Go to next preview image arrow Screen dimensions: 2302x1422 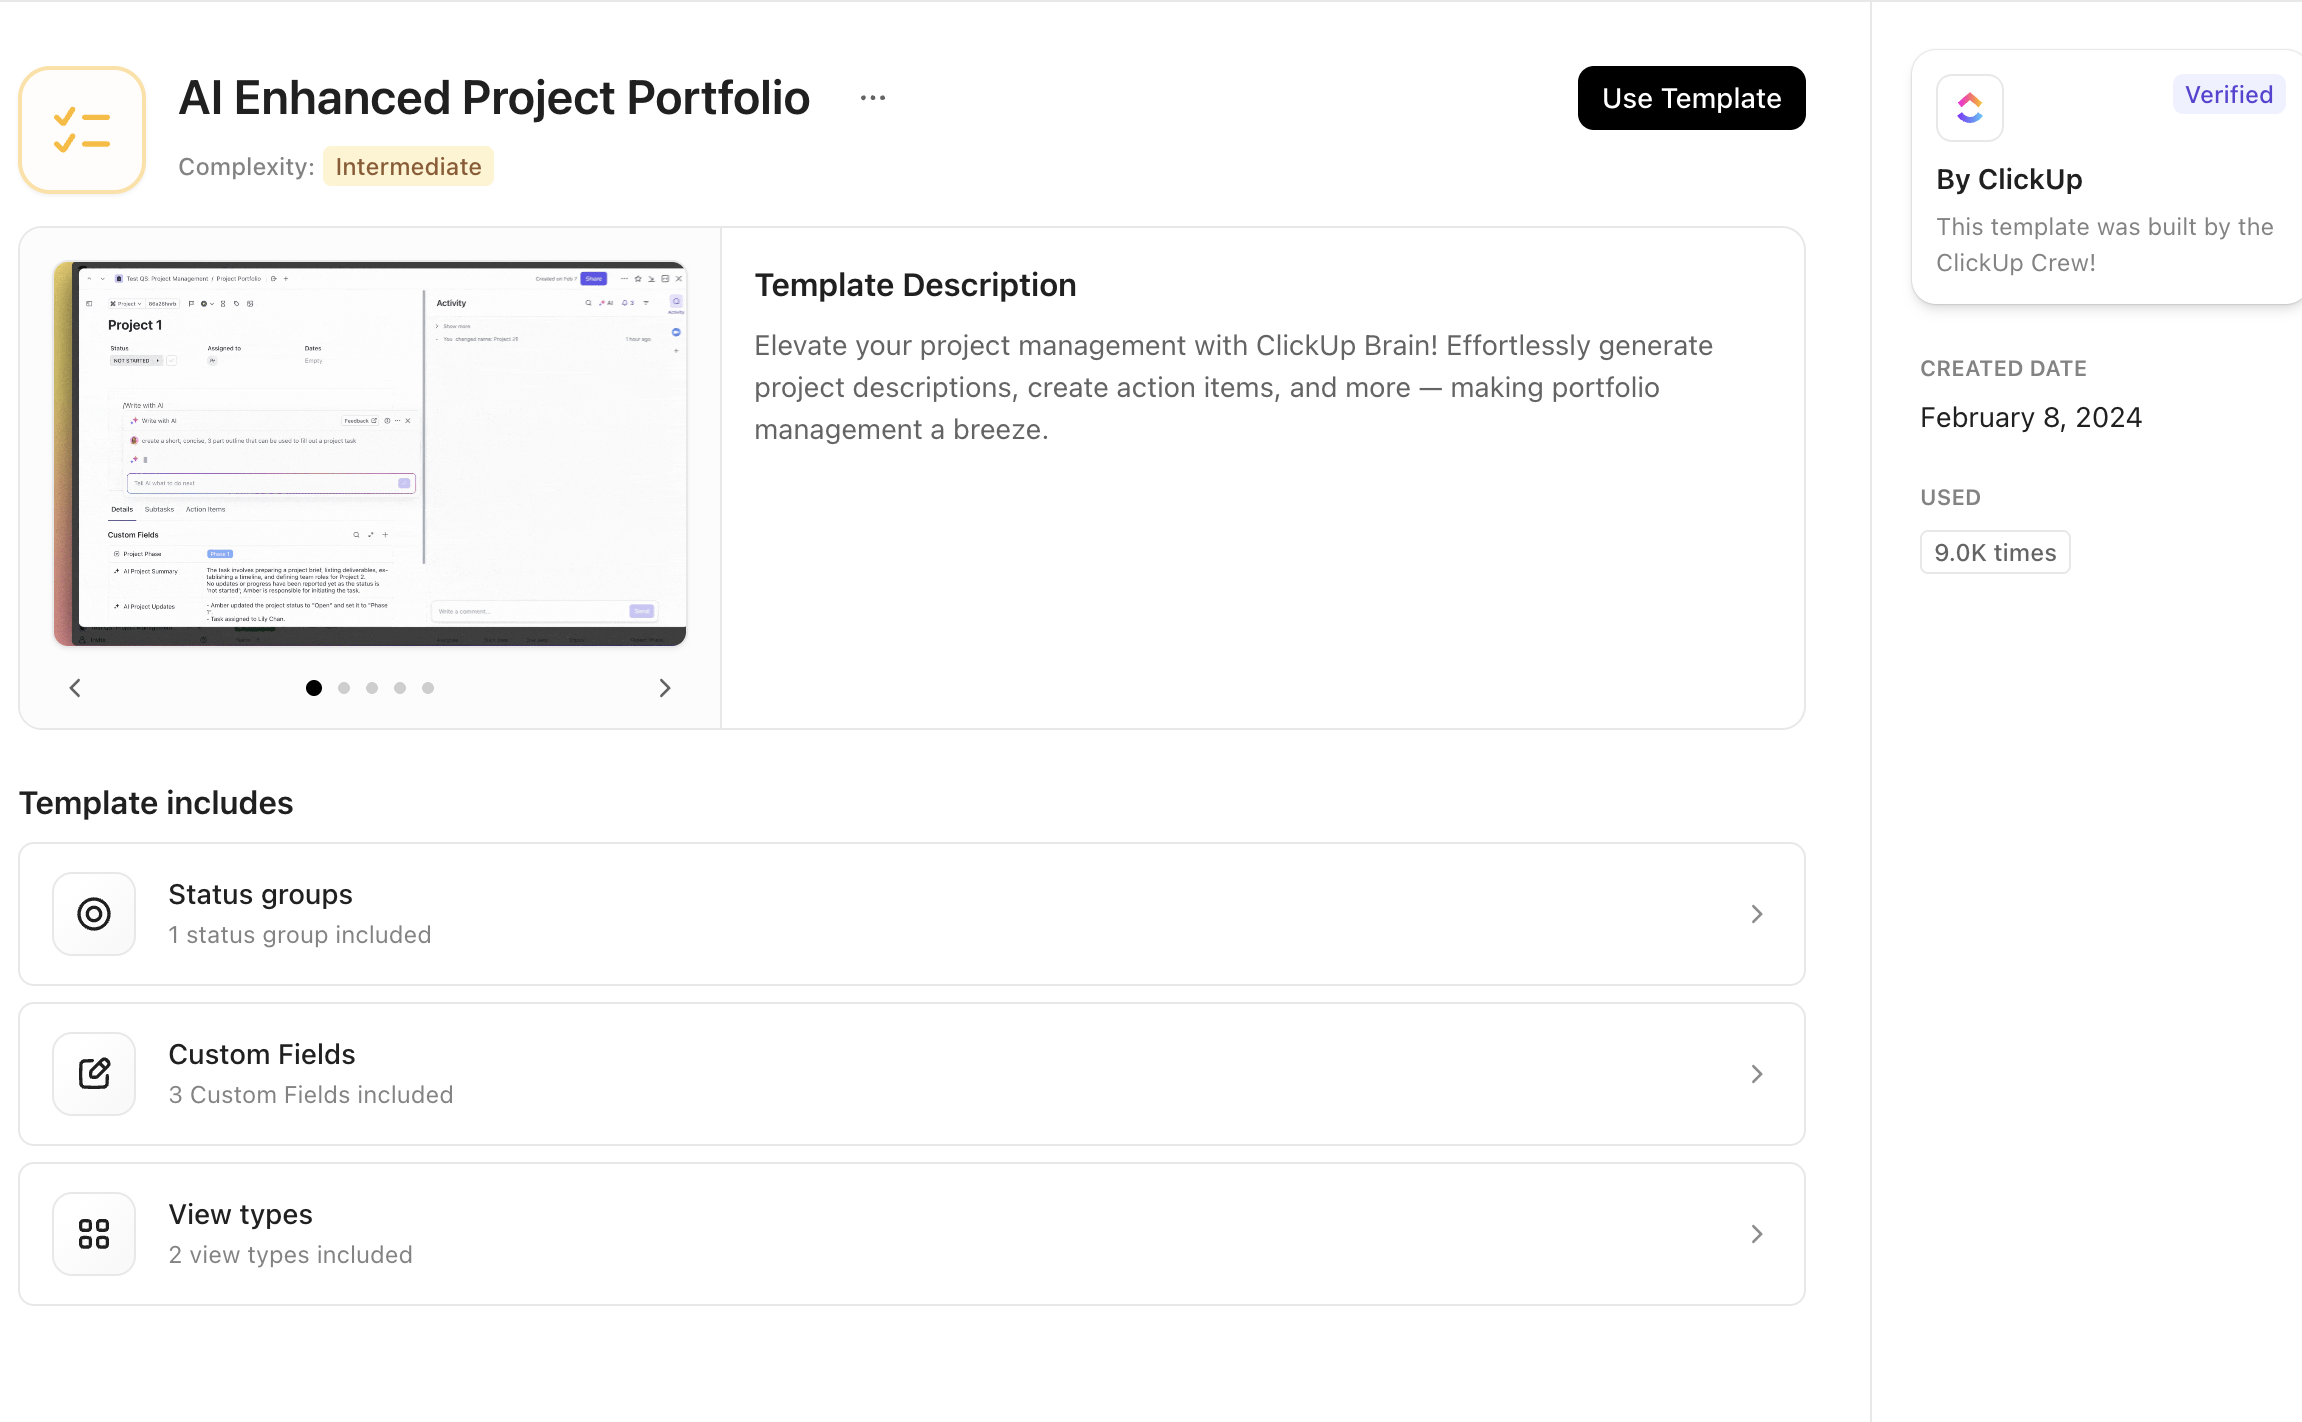coord(665,688)
